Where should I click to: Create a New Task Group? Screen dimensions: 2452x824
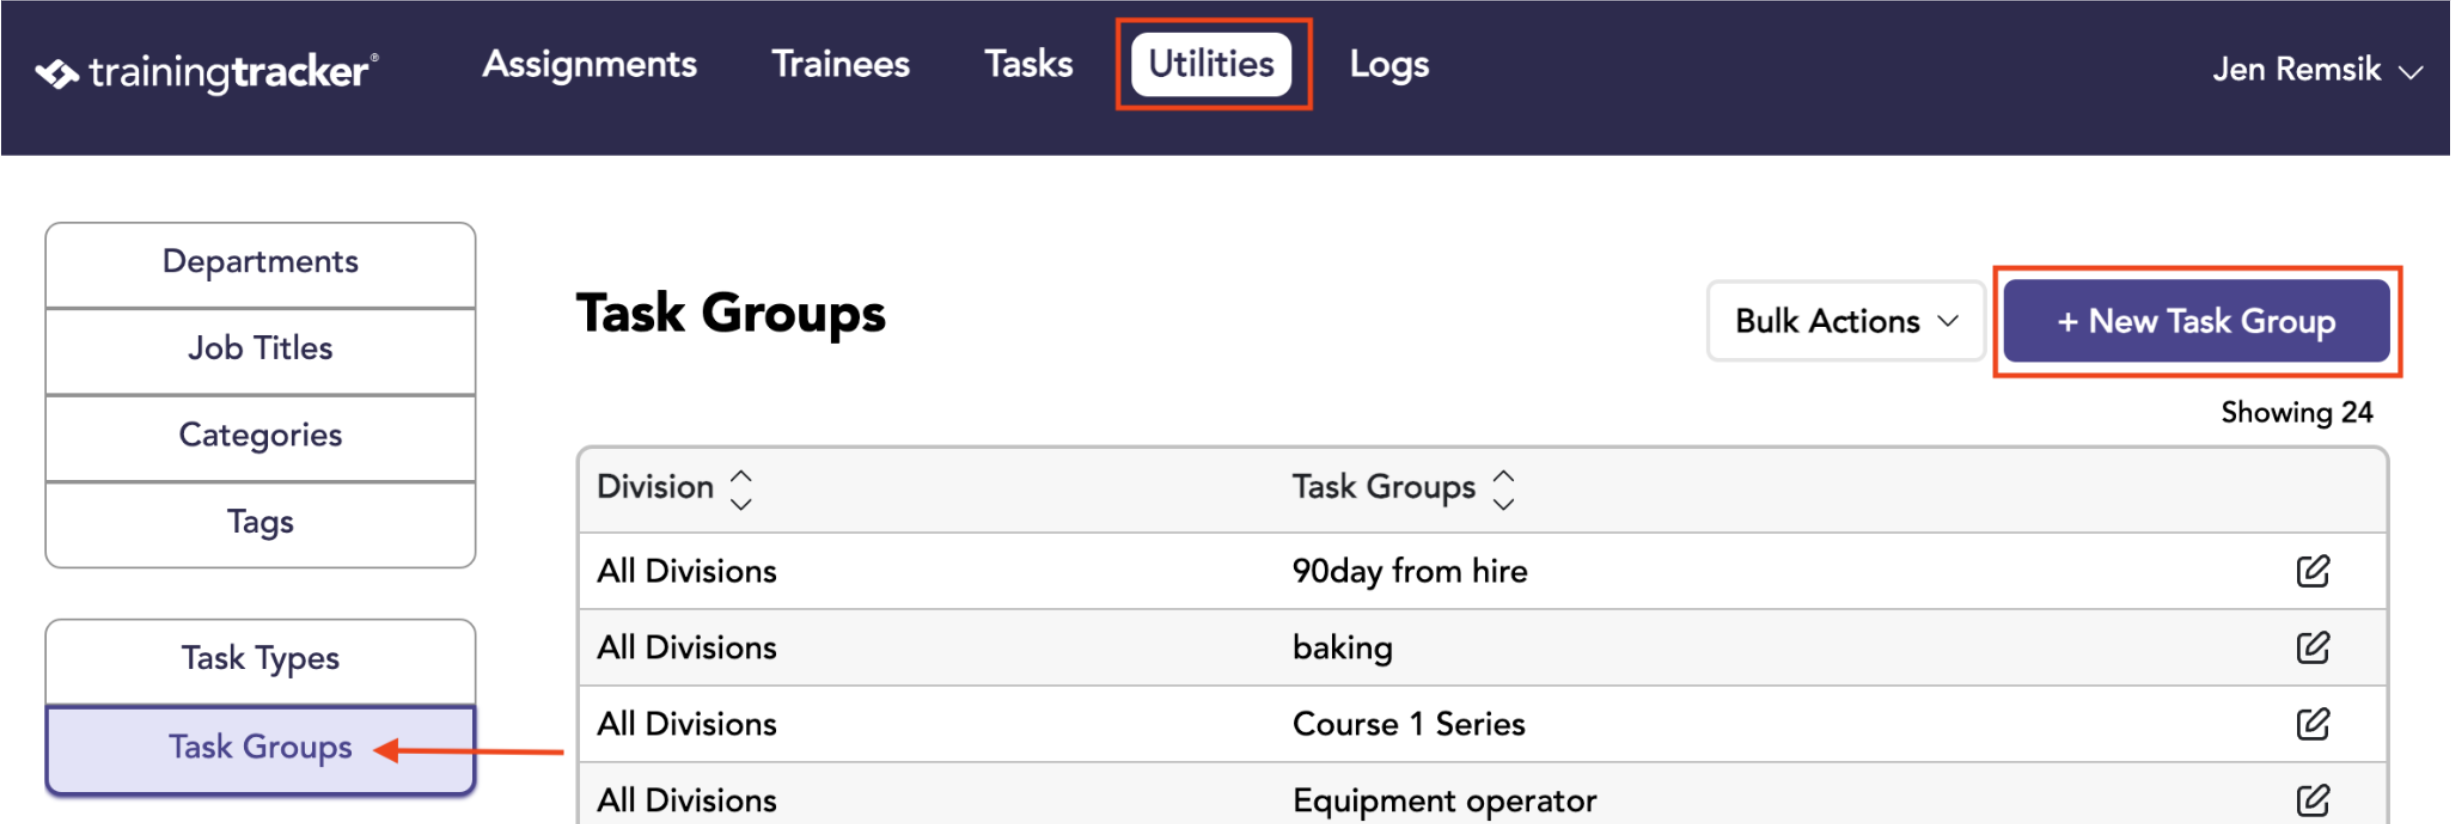coord(2196,321)
